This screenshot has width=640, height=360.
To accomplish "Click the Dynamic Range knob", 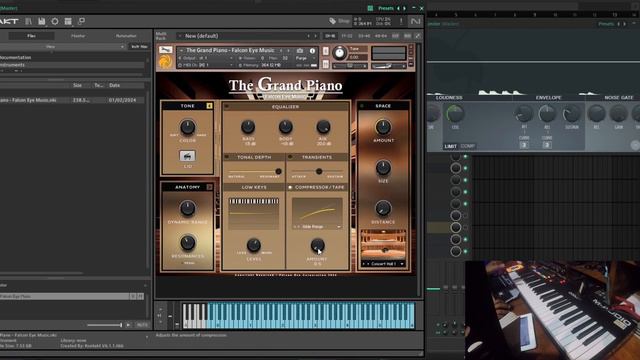I will (187, 208).
